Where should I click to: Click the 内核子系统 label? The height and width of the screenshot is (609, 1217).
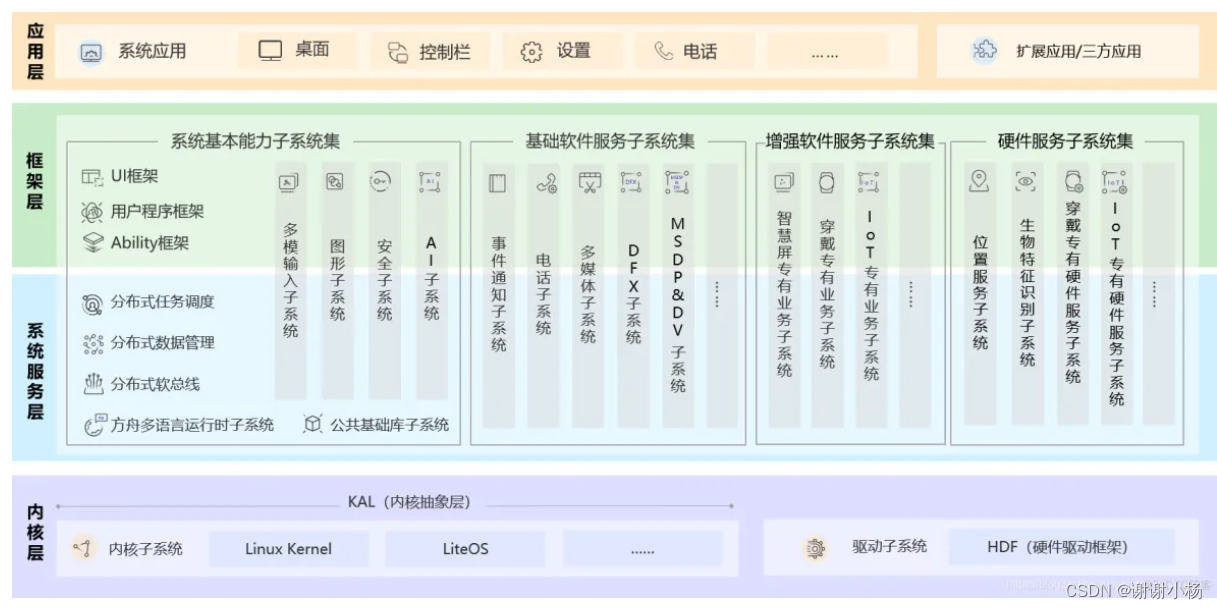[145, 548]
